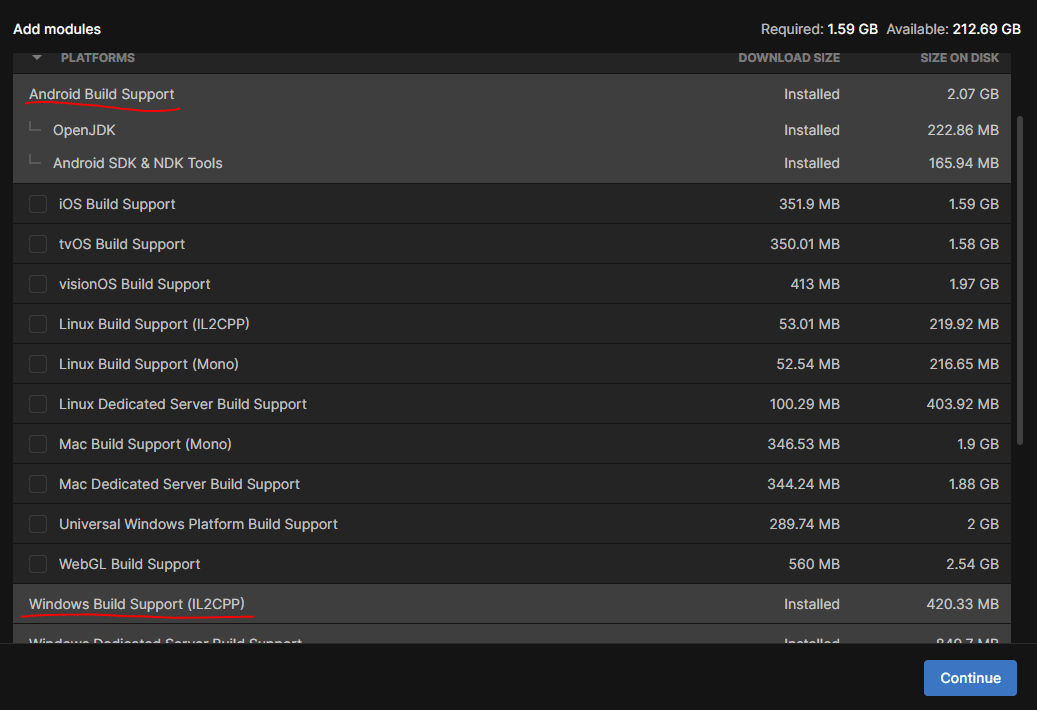Click Installed status for Android Build Support
1037x710 pixels.
click(812, 94)
